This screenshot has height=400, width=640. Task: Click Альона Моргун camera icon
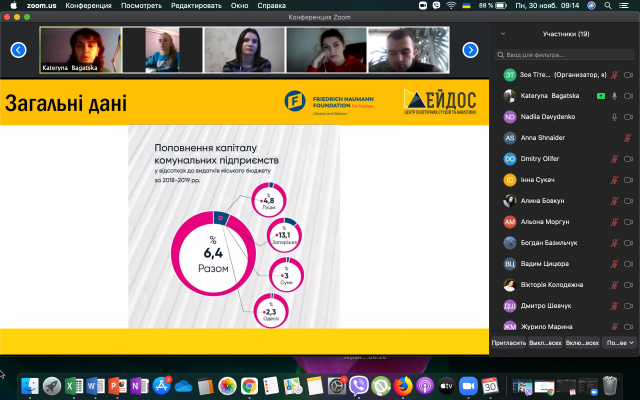click(629, 222)
